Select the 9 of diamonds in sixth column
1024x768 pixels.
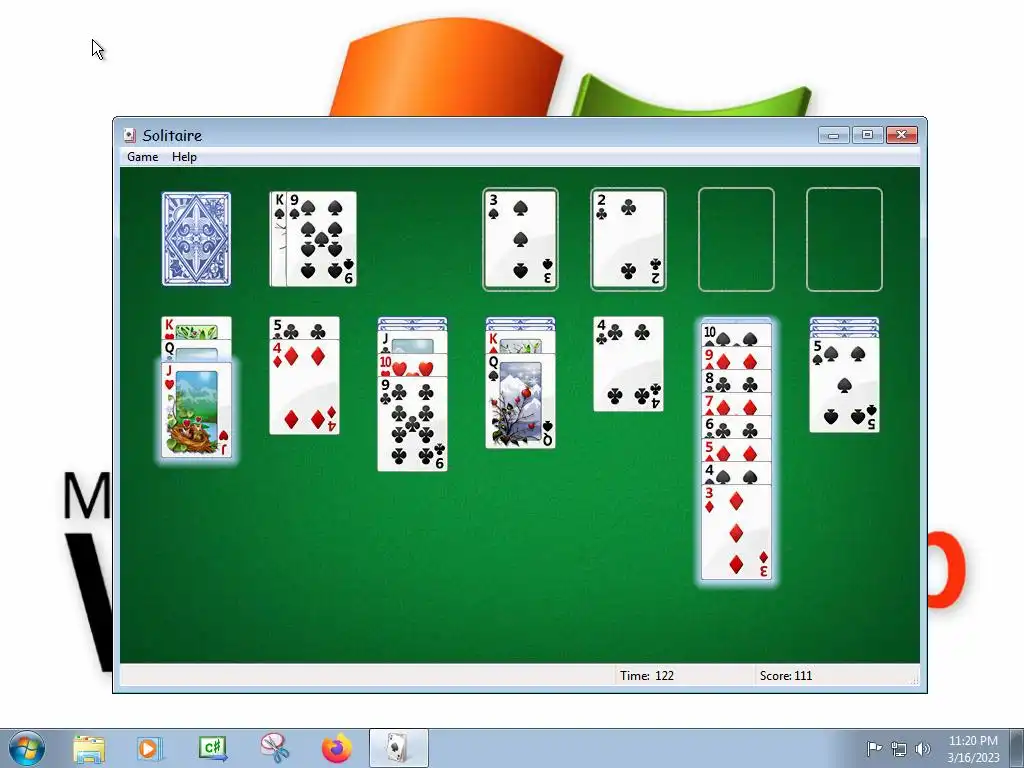(736, 358)
